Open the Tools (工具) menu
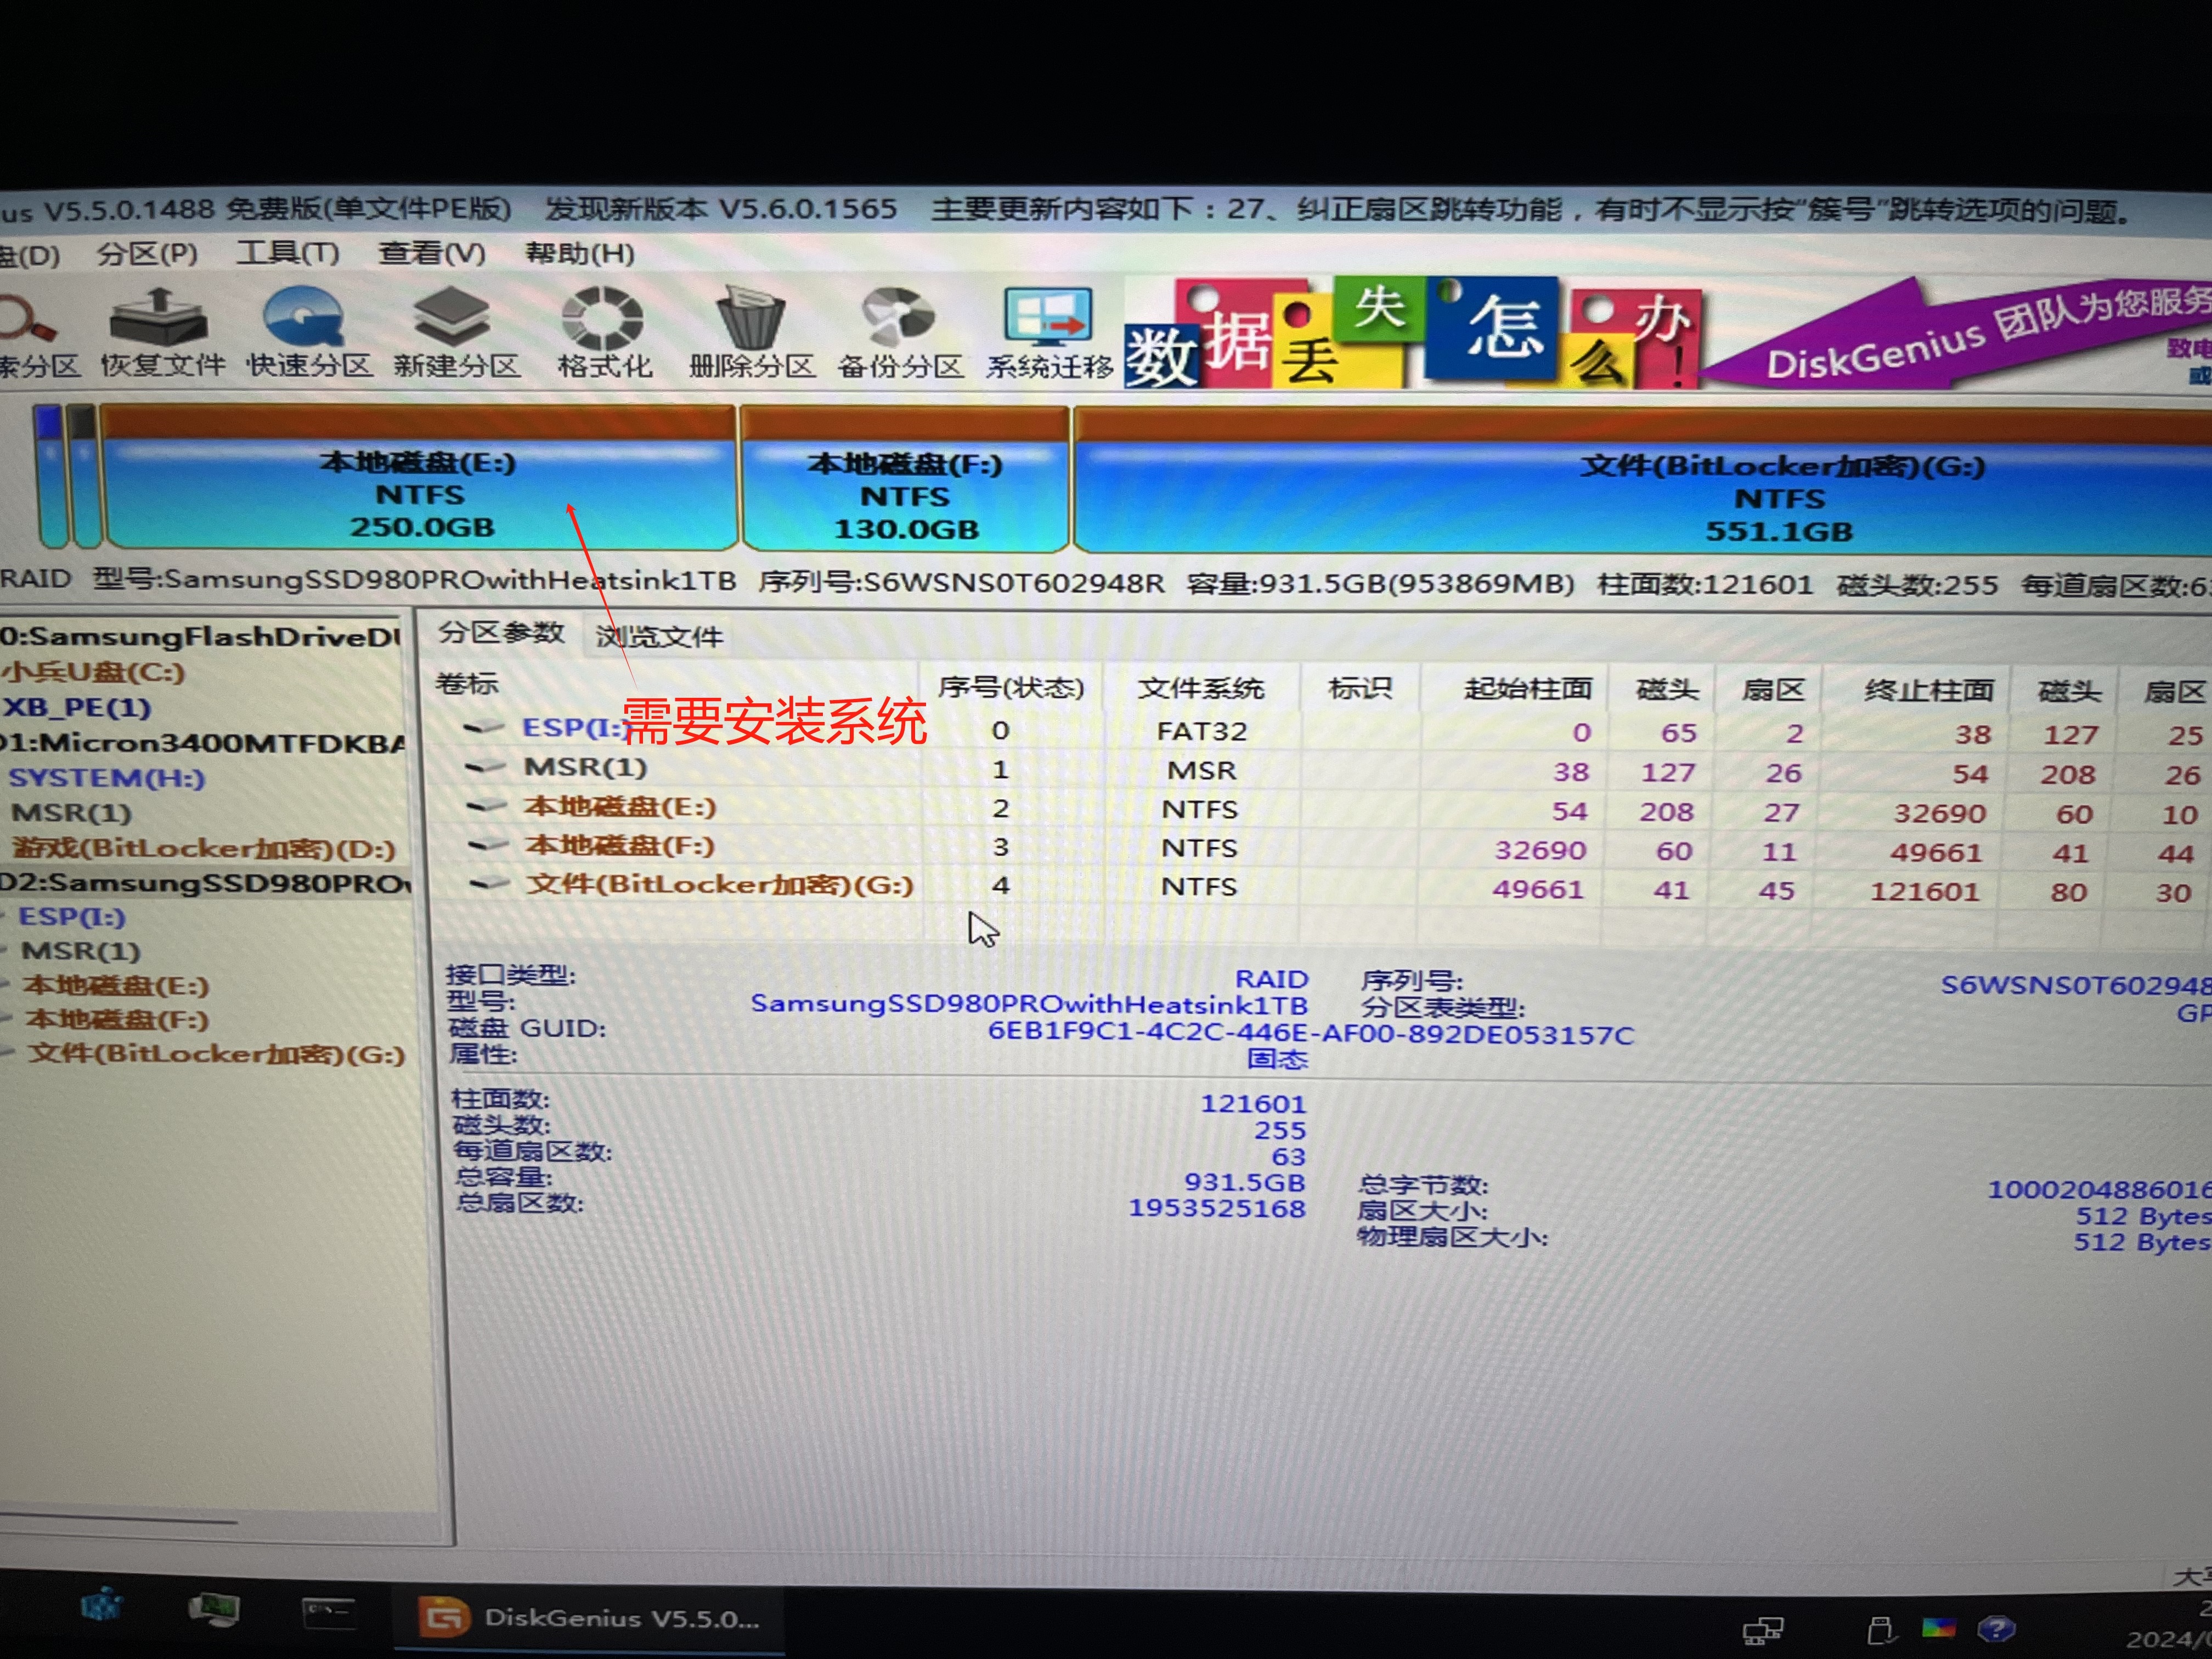The image size is (2212, 1659). [287, 253]
